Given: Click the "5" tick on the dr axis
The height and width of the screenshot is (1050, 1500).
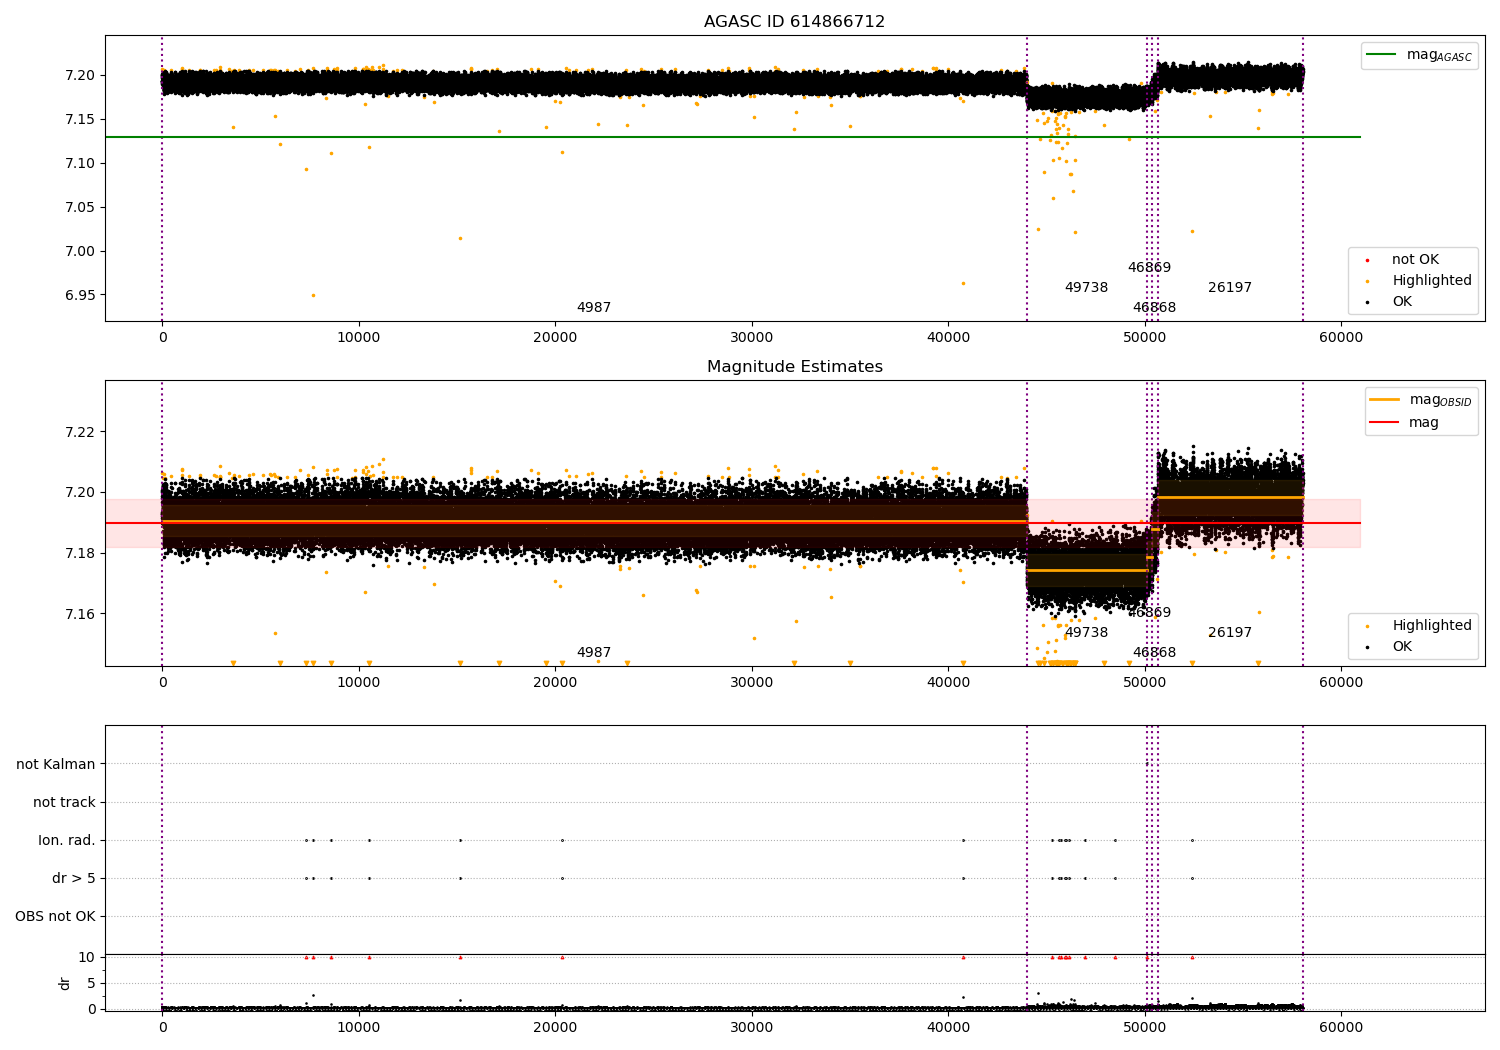Looking at the screenshot, I should point(91,983).
